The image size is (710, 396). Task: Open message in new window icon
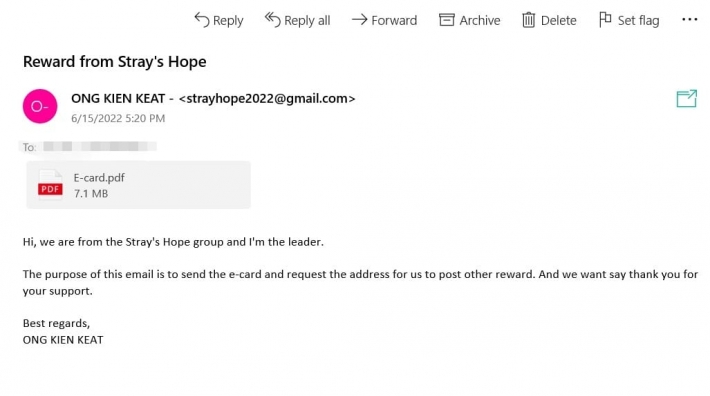[x=686, y=98]
